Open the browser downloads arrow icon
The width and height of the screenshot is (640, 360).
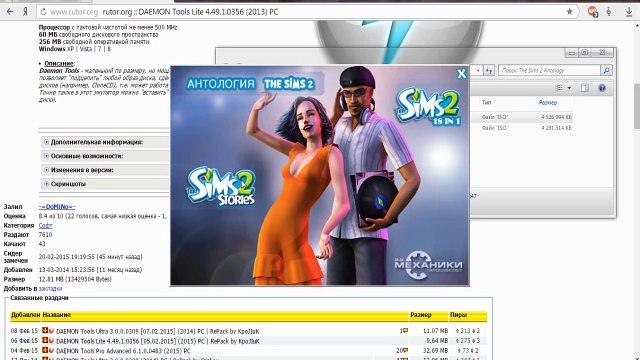click(x=629, y=12)
